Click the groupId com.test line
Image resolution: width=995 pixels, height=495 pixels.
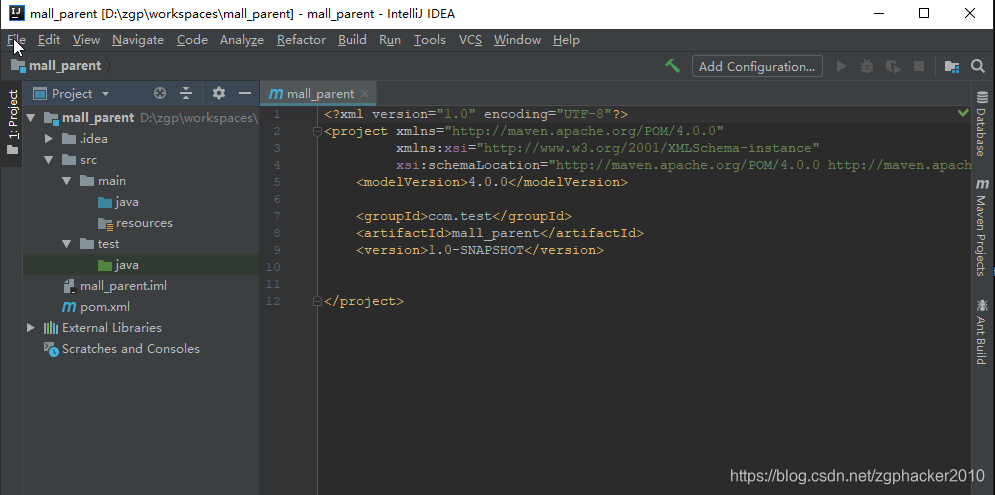(x=464, y=216)
